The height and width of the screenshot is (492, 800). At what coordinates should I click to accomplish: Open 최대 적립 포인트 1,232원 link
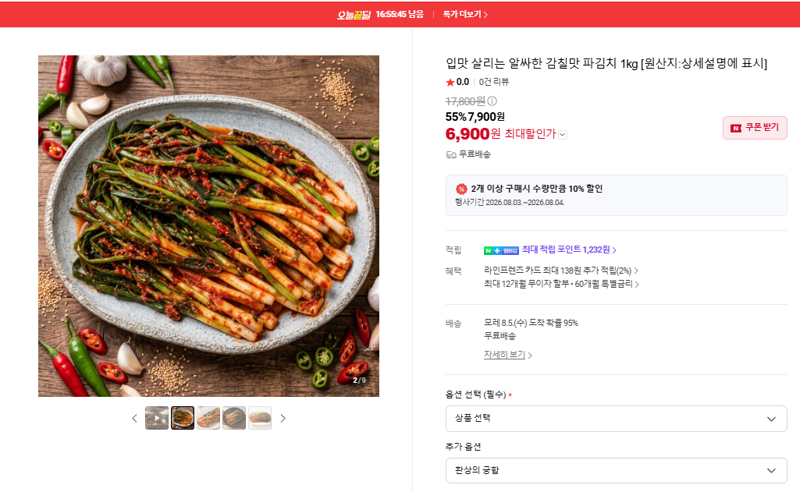[569, 250]
